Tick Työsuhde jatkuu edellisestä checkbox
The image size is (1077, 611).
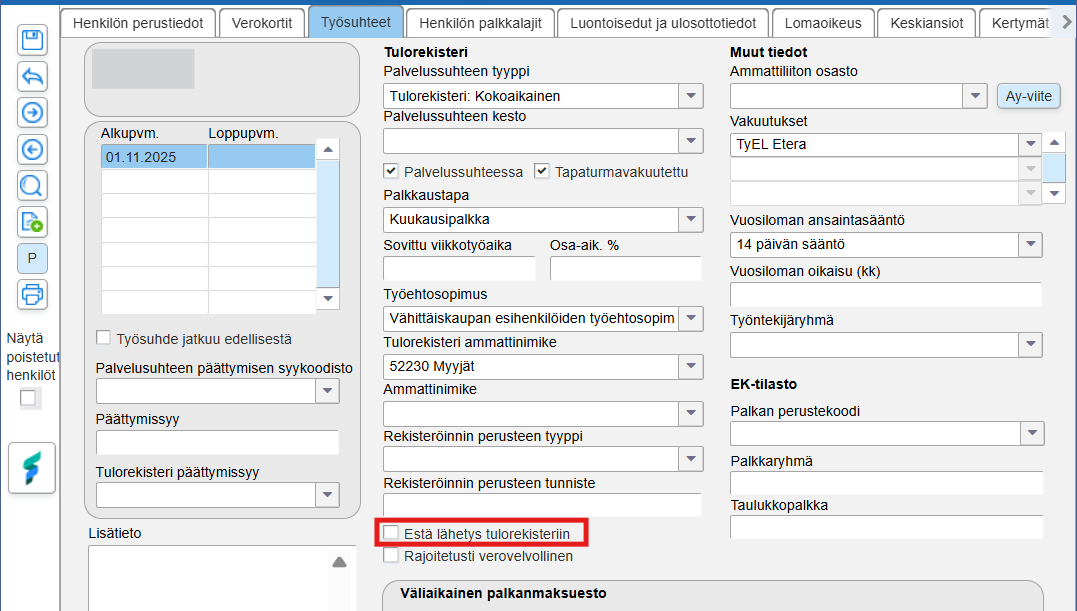pos(103,338)
